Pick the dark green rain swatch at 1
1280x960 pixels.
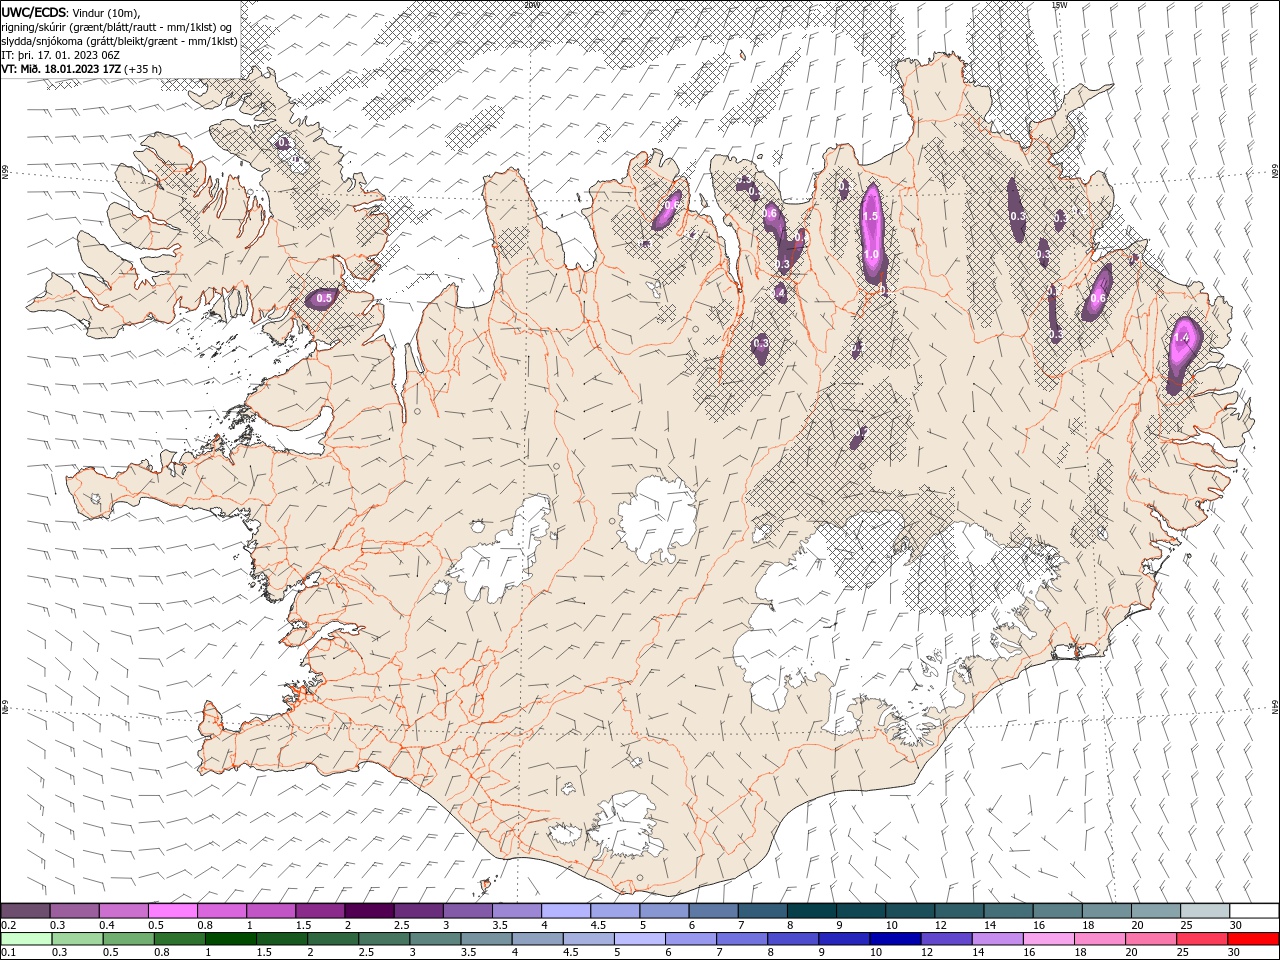click(231, 939)
